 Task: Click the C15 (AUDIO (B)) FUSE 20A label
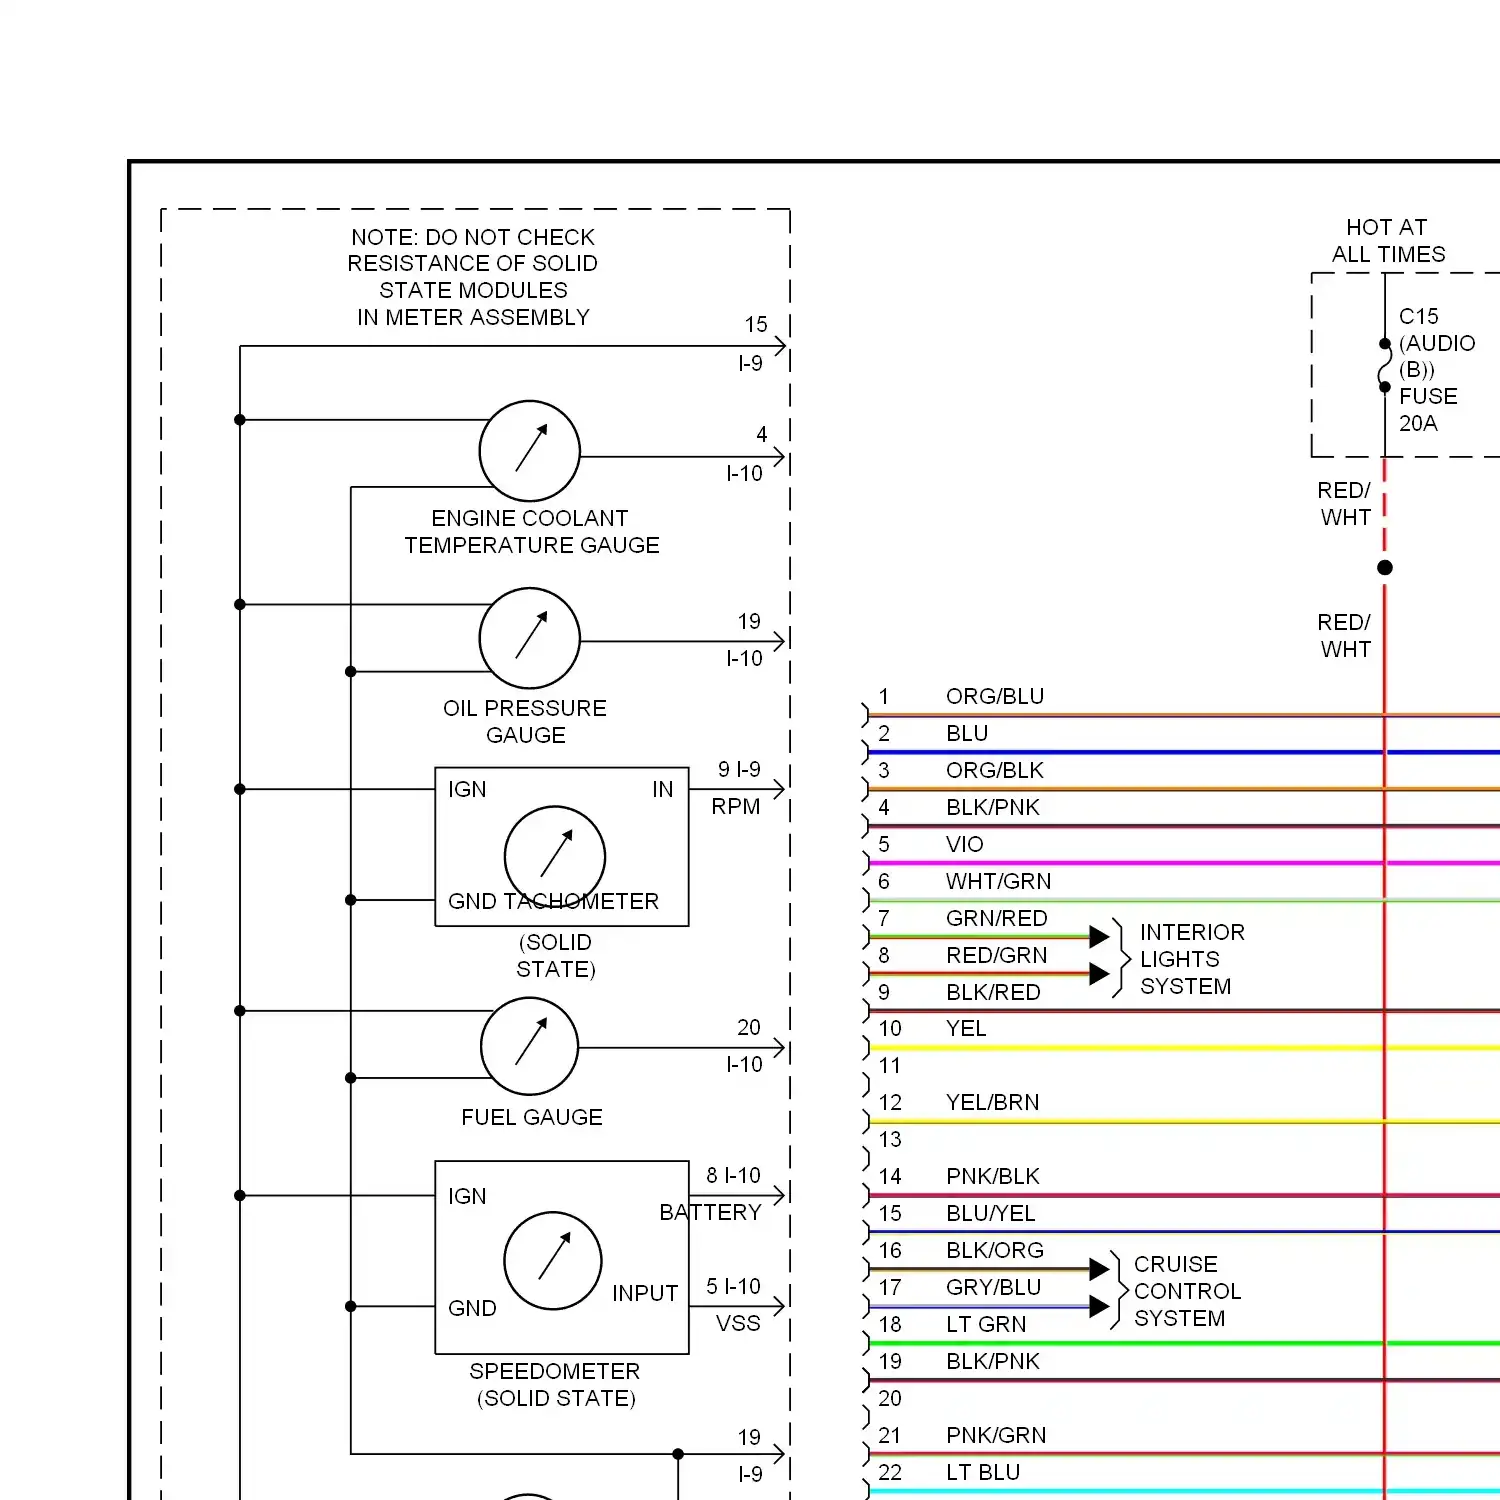click(1437, 370)
